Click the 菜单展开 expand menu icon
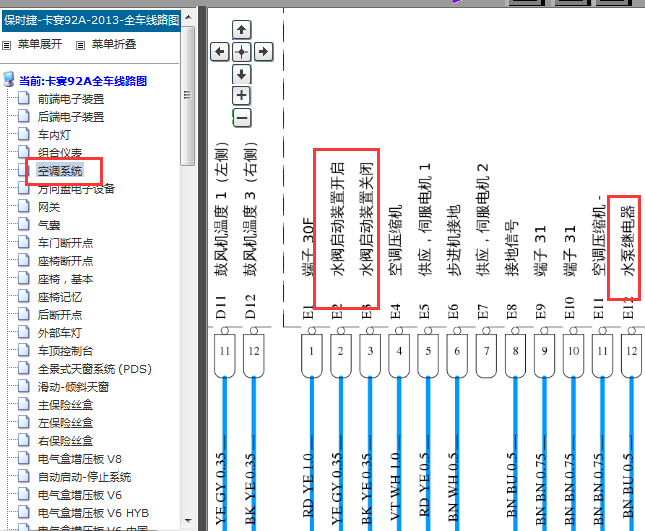 pos(7,45)
